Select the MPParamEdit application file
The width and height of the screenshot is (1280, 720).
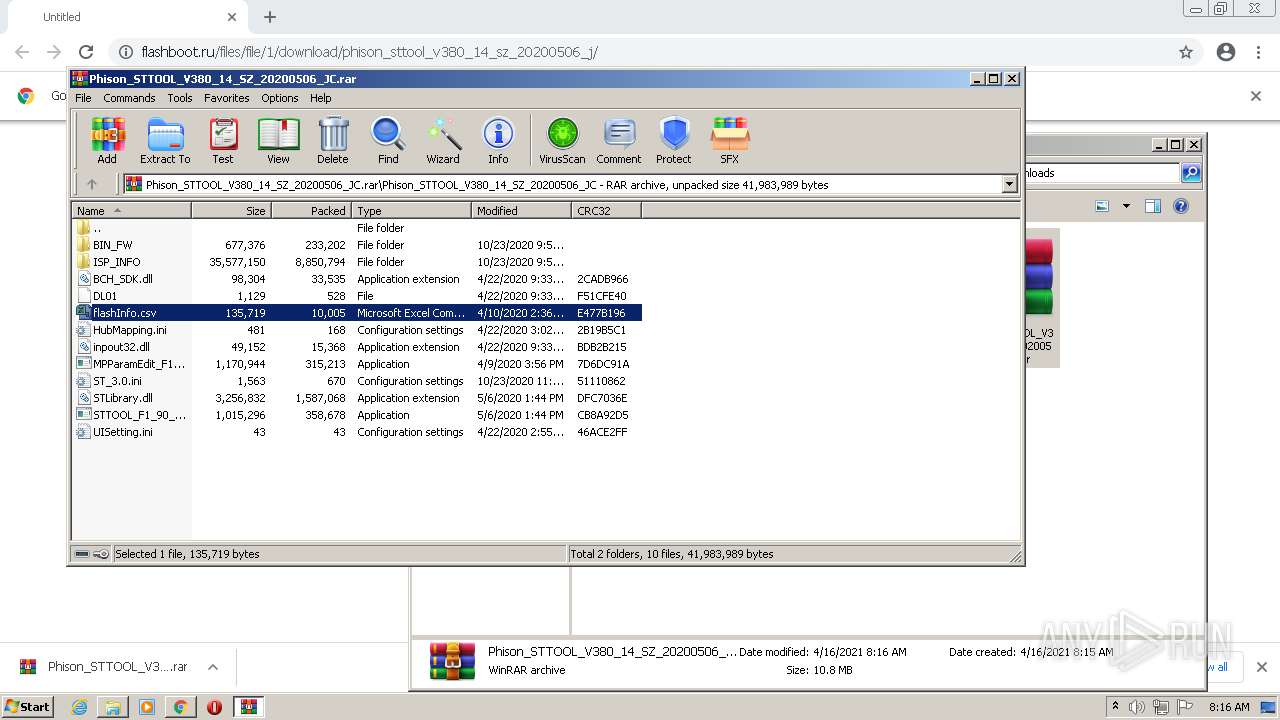point(357,364)
